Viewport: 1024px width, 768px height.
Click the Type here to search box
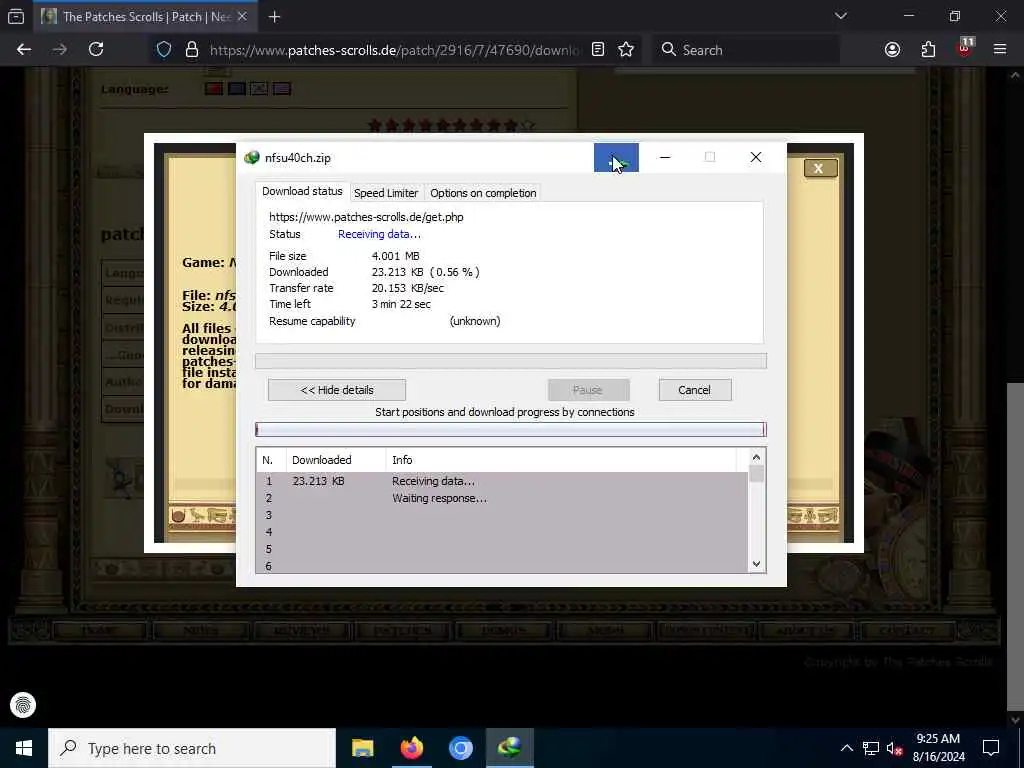tap(192, 748)
